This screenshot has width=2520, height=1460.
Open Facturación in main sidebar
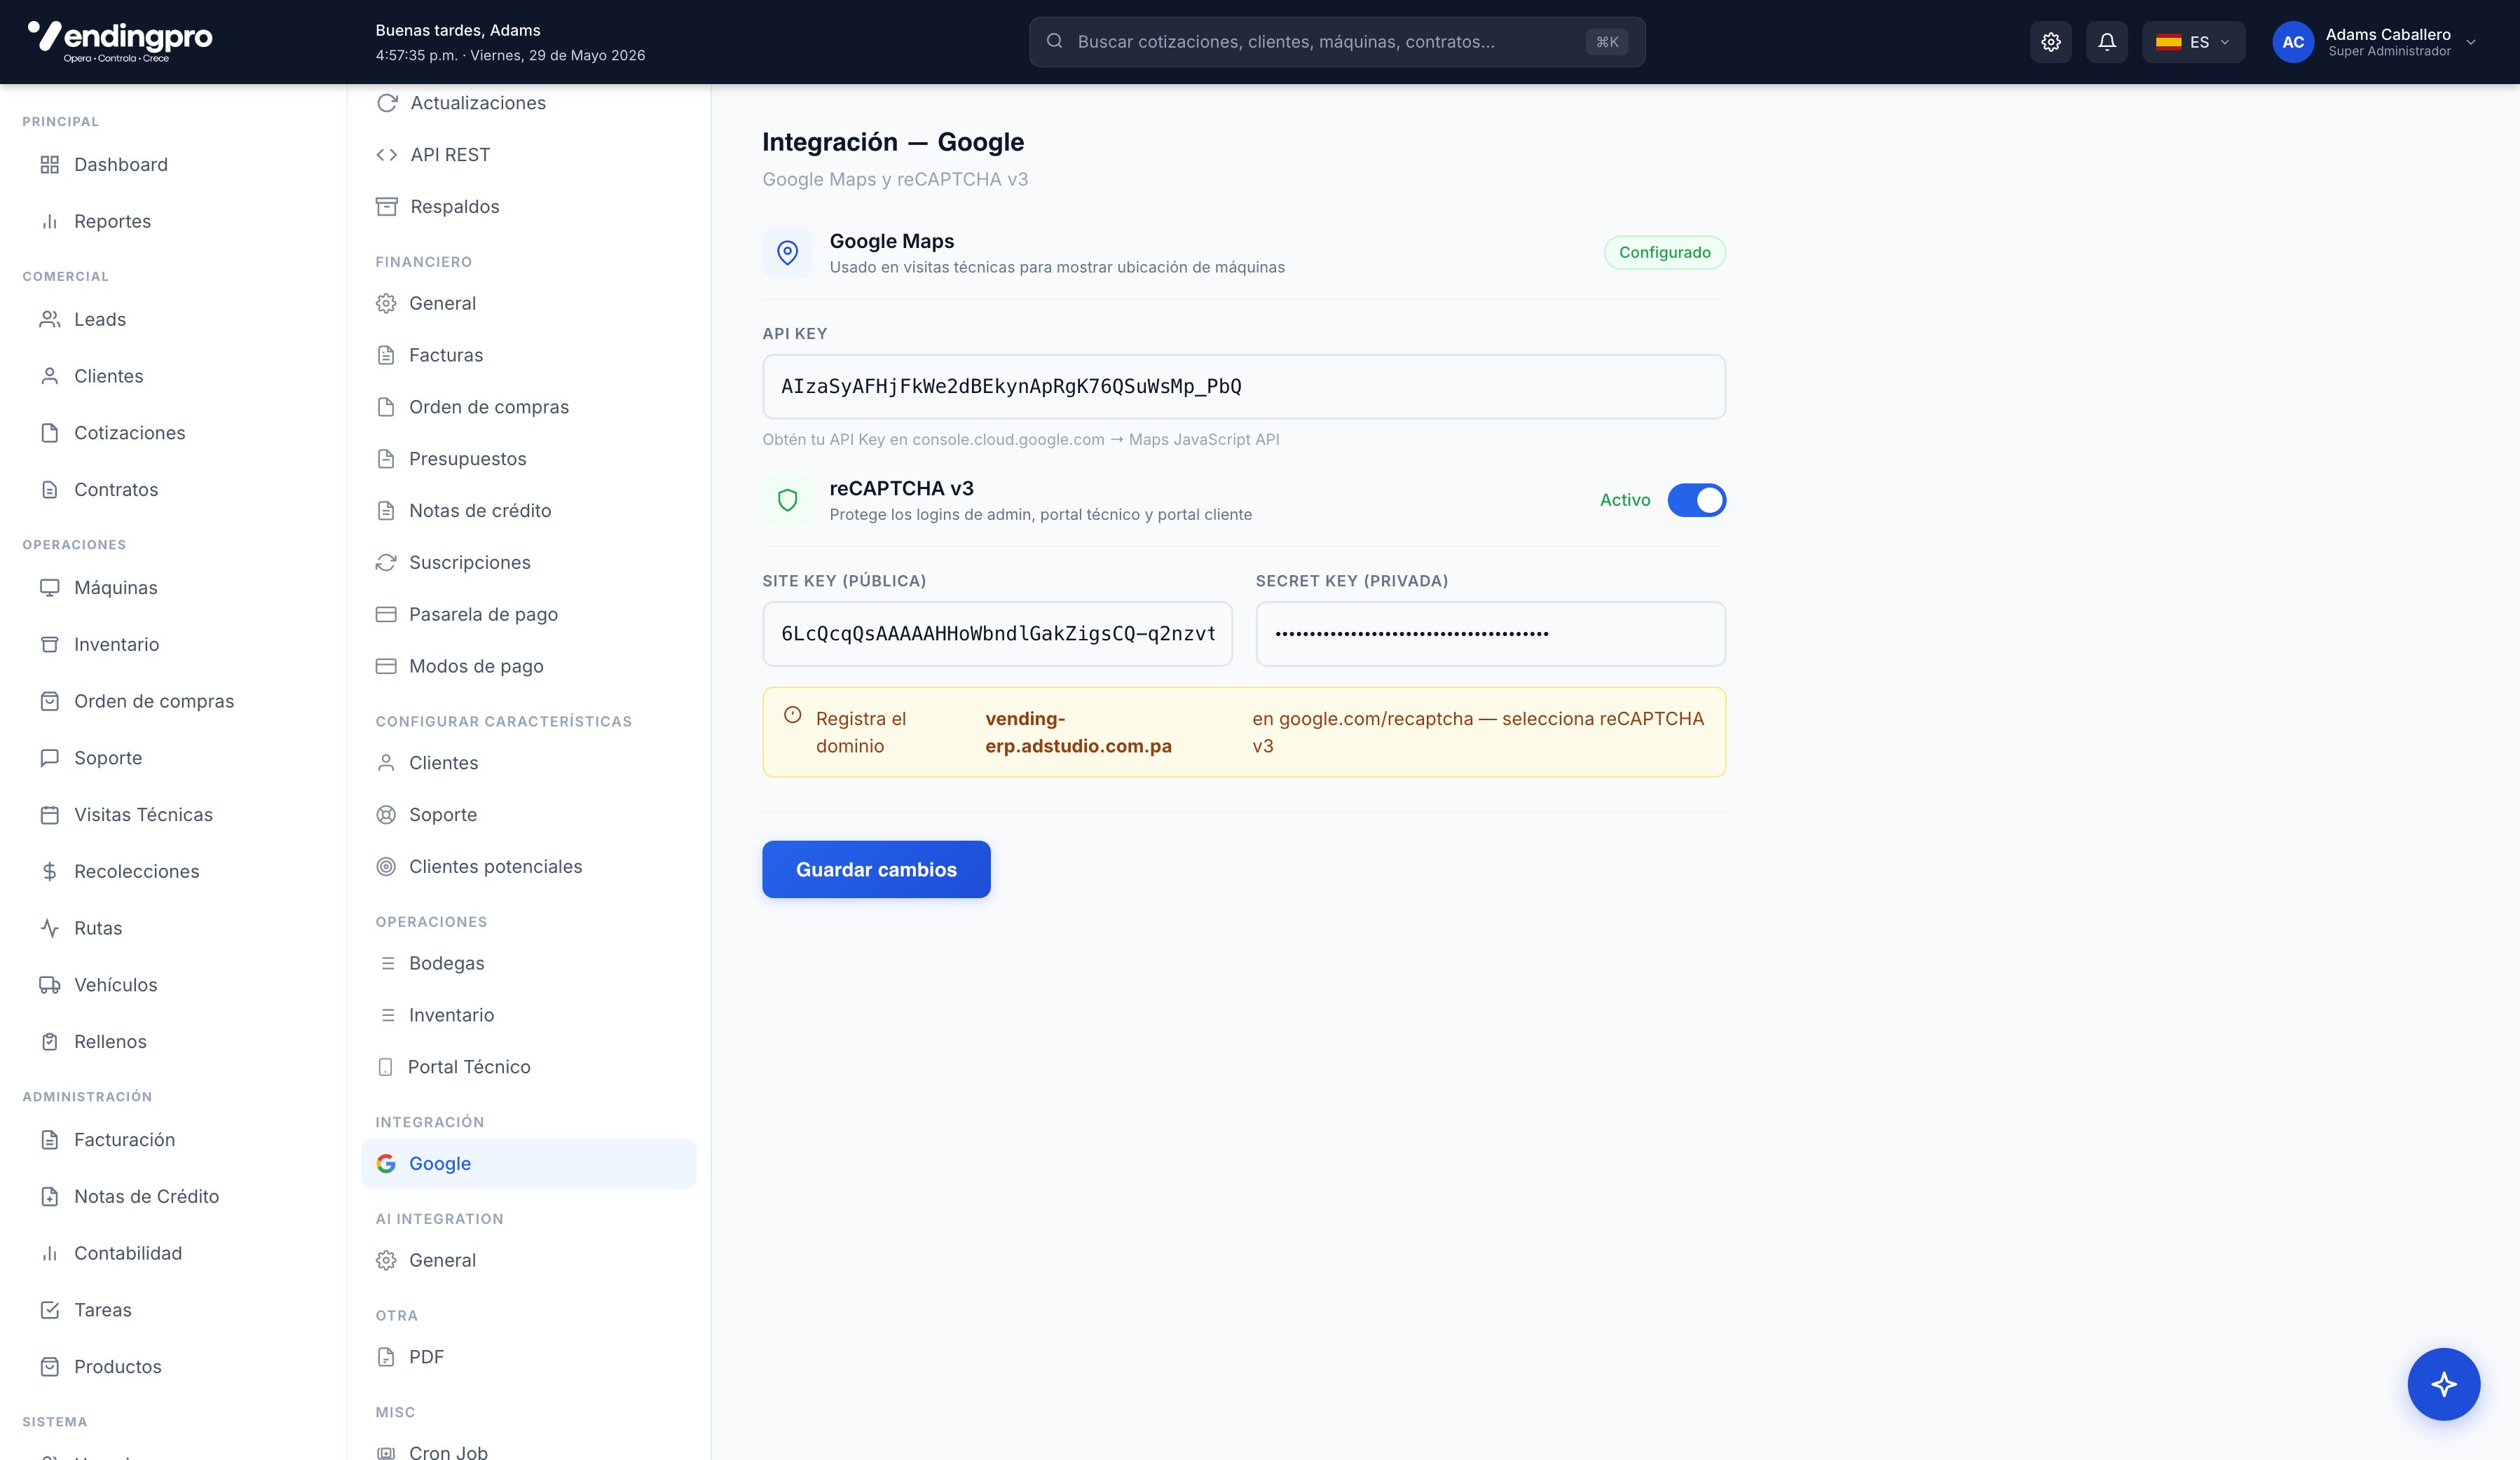click(x=124, y=1140)
